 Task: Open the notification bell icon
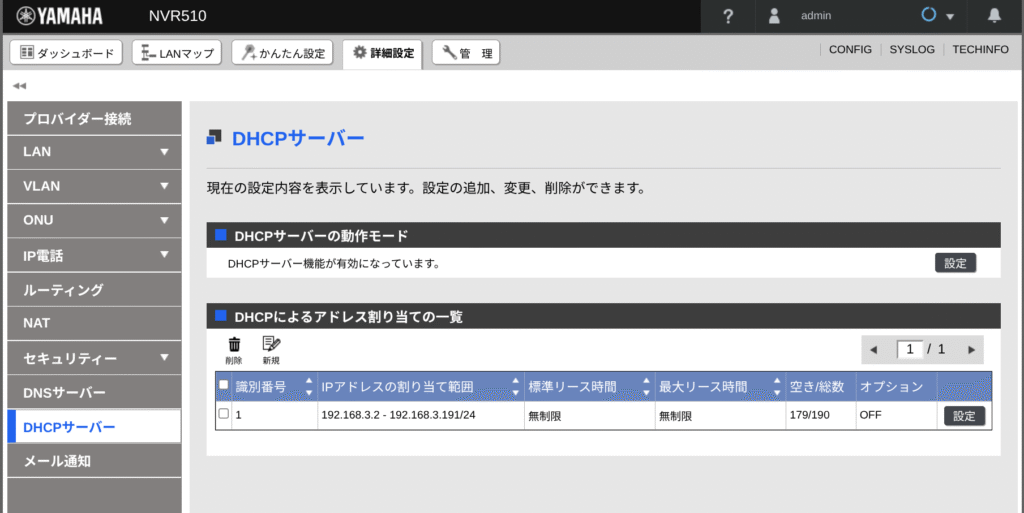point(993,16)
